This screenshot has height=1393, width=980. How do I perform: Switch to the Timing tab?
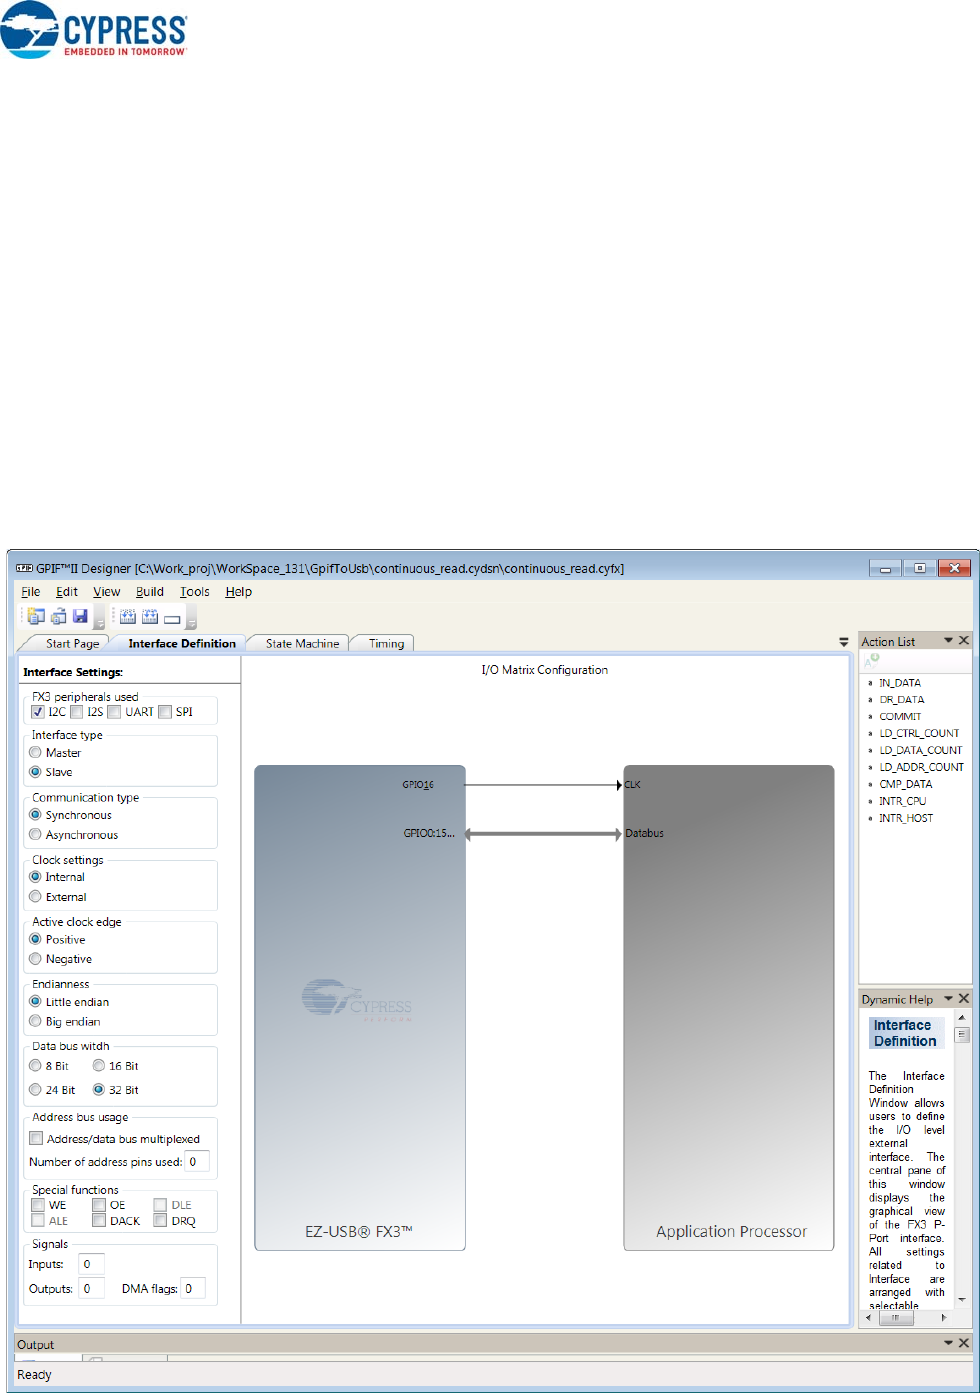click(386, 644)
